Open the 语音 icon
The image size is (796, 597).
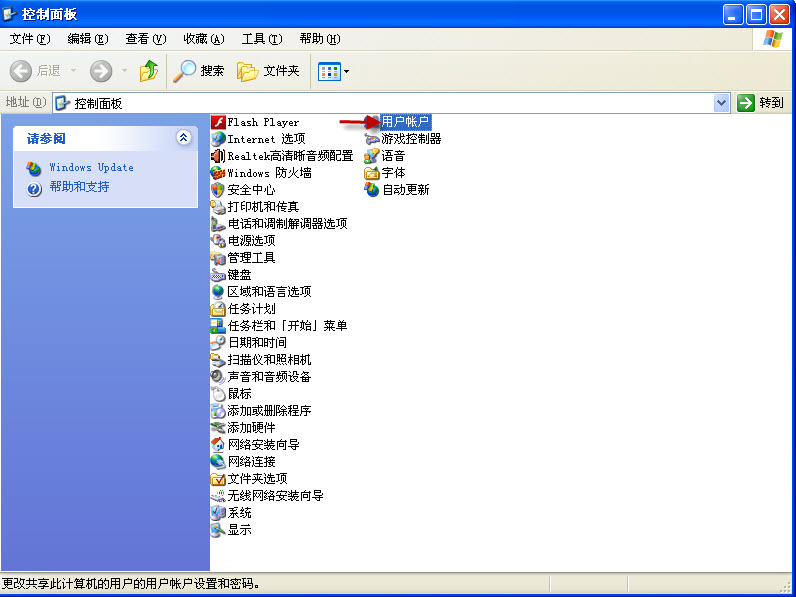[372, 156]
